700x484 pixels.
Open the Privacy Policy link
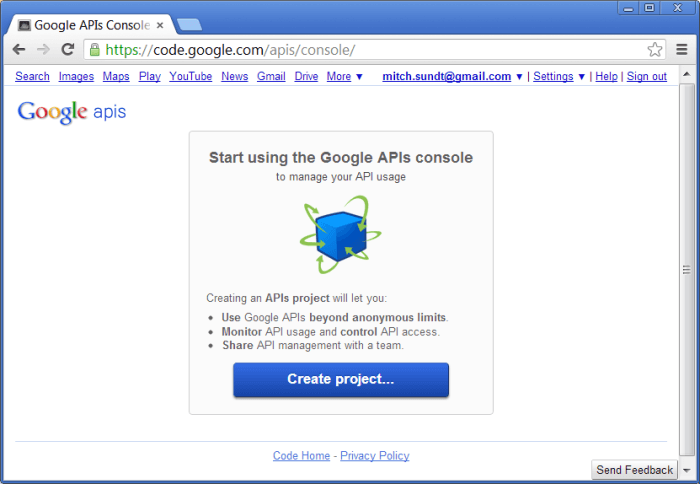[x=375, y=456]
